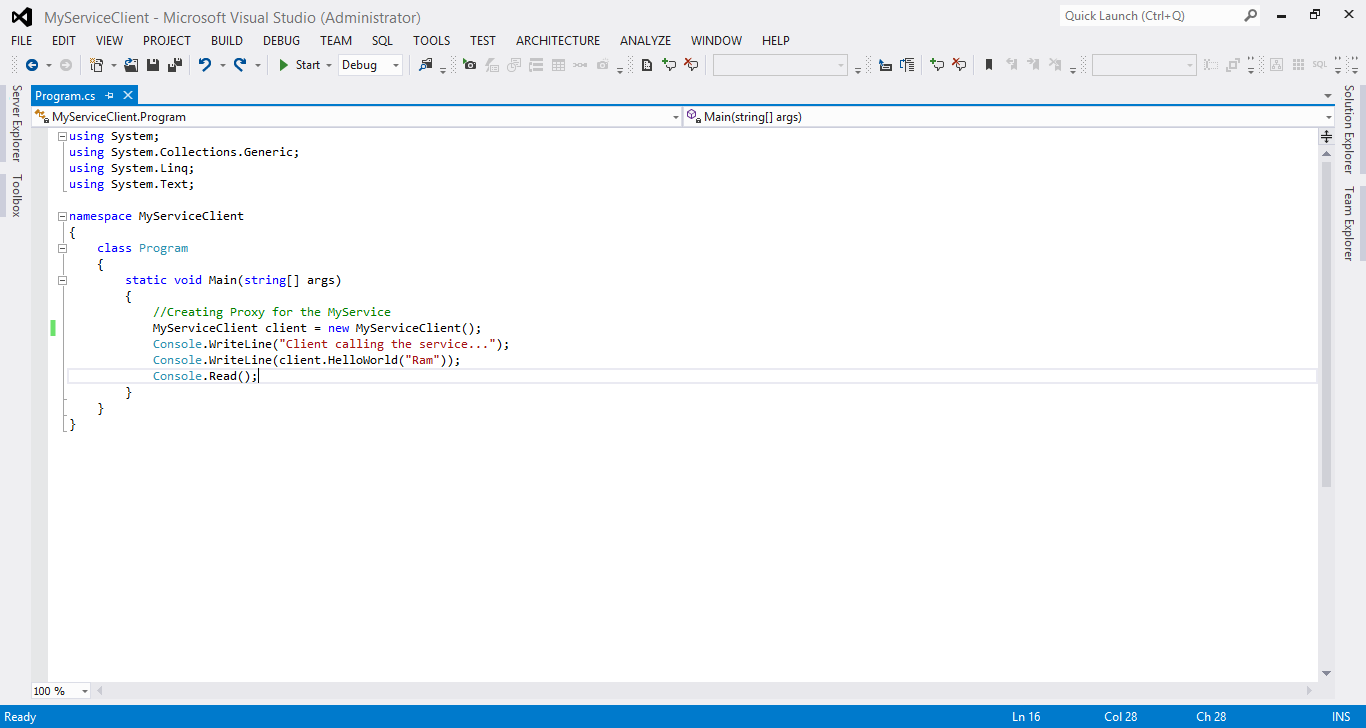Click the 'Ready' status bar text
The width and height of the screenshot is (1366, 728).
point(20,717)
